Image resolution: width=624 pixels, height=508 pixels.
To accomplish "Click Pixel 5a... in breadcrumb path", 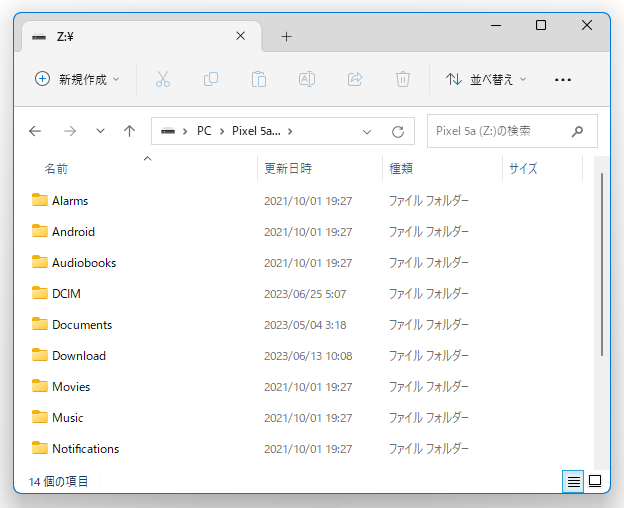I will click(256, 131).
